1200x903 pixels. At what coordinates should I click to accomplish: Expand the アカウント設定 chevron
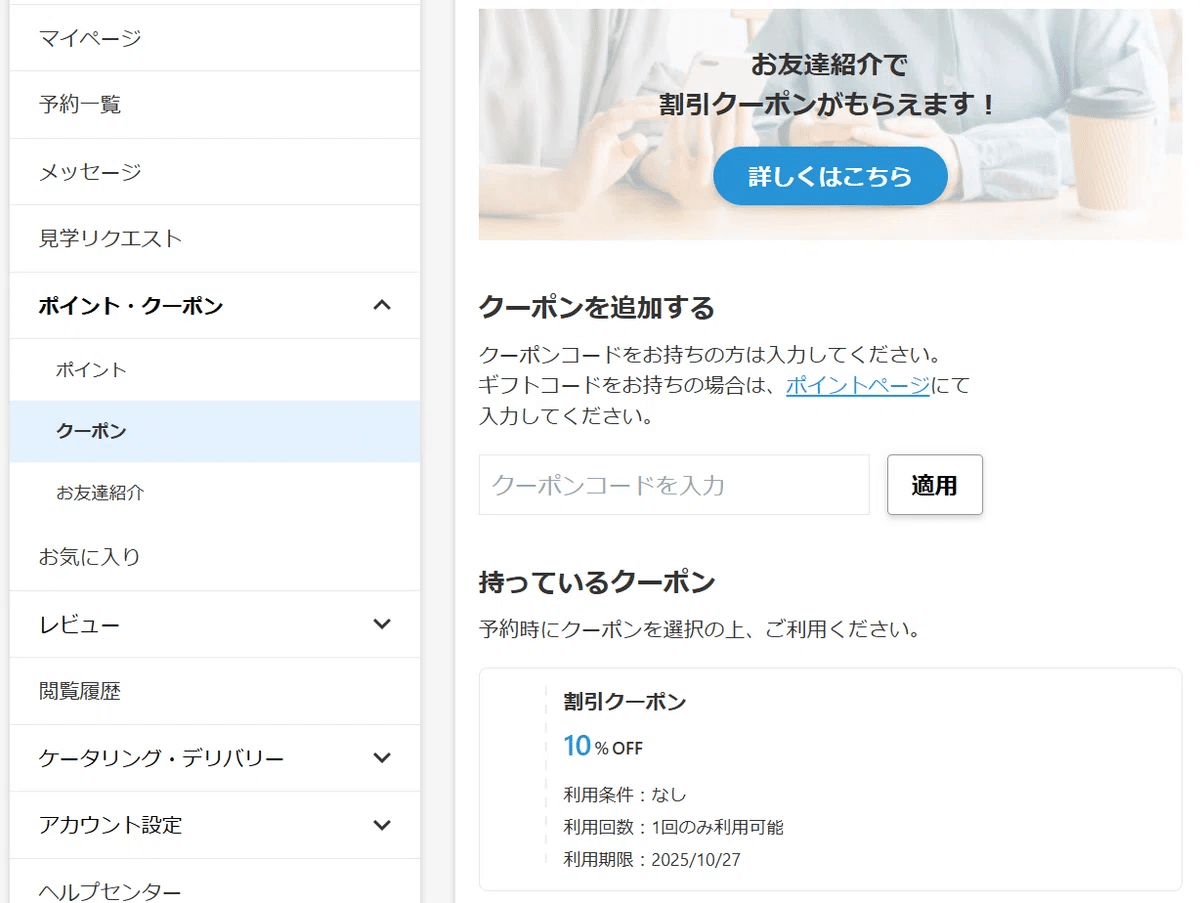coord(381,825)
